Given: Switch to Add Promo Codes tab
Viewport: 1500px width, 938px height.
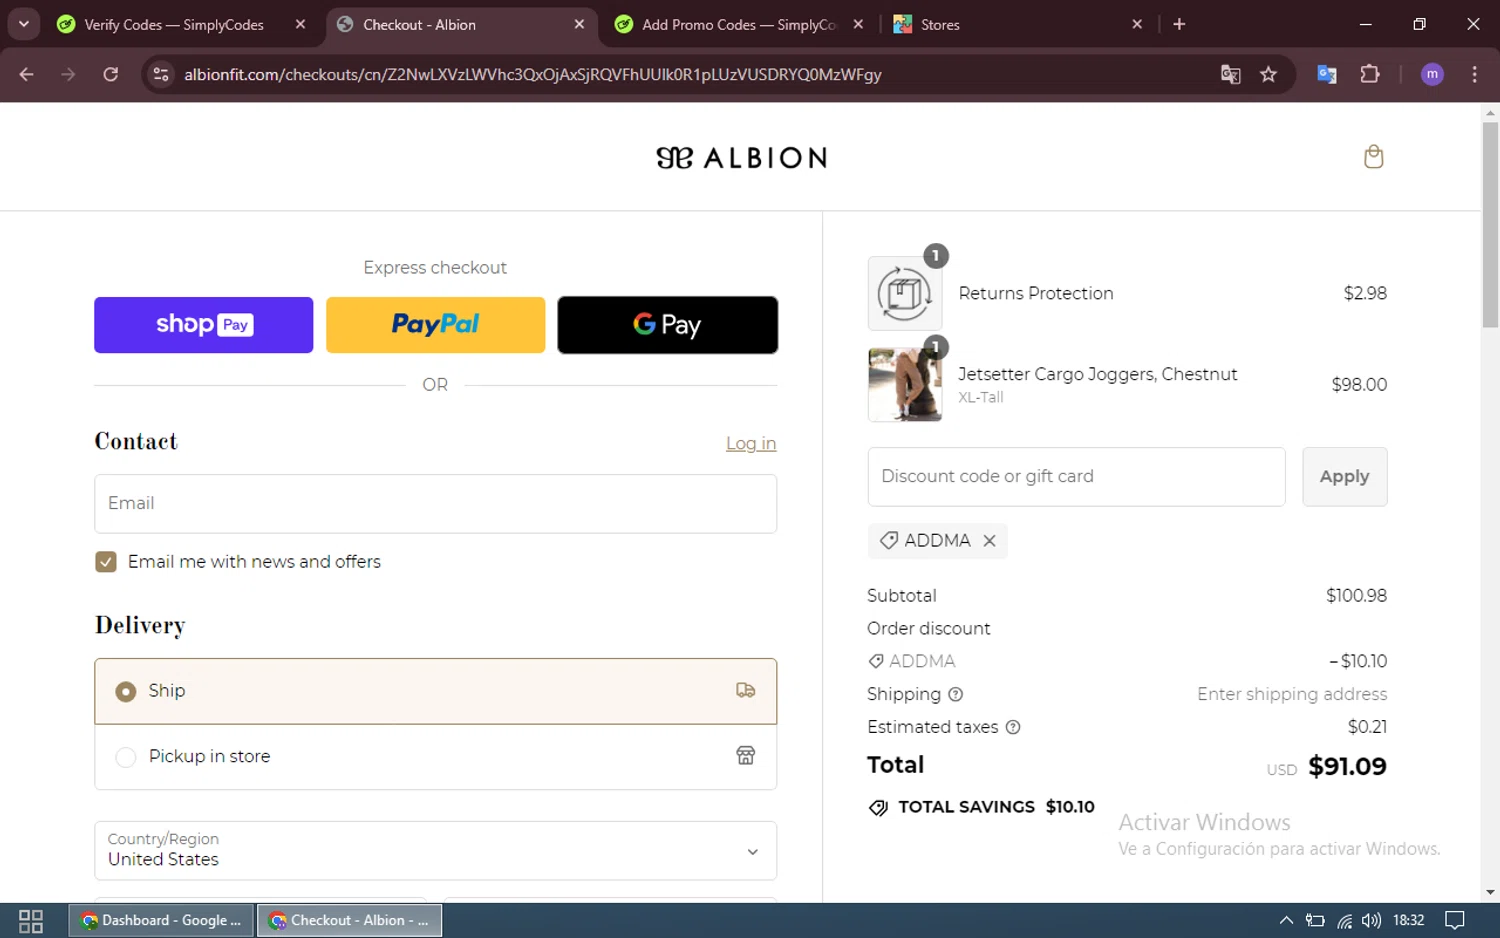Looking at the screenshot, I should tap(740, 24).
